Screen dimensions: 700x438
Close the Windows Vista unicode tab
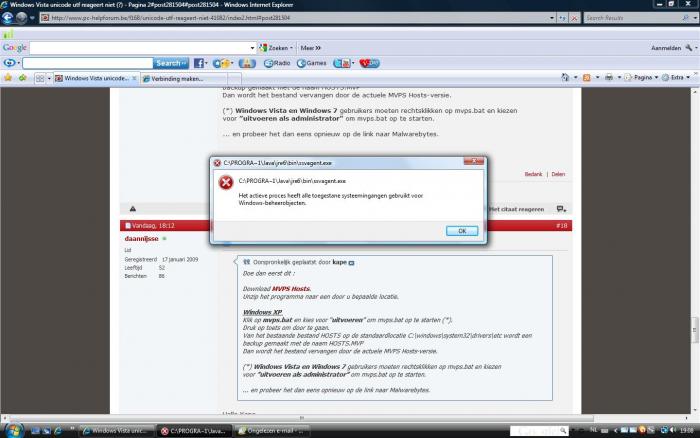pyautogui.click(x=134, y=78)
